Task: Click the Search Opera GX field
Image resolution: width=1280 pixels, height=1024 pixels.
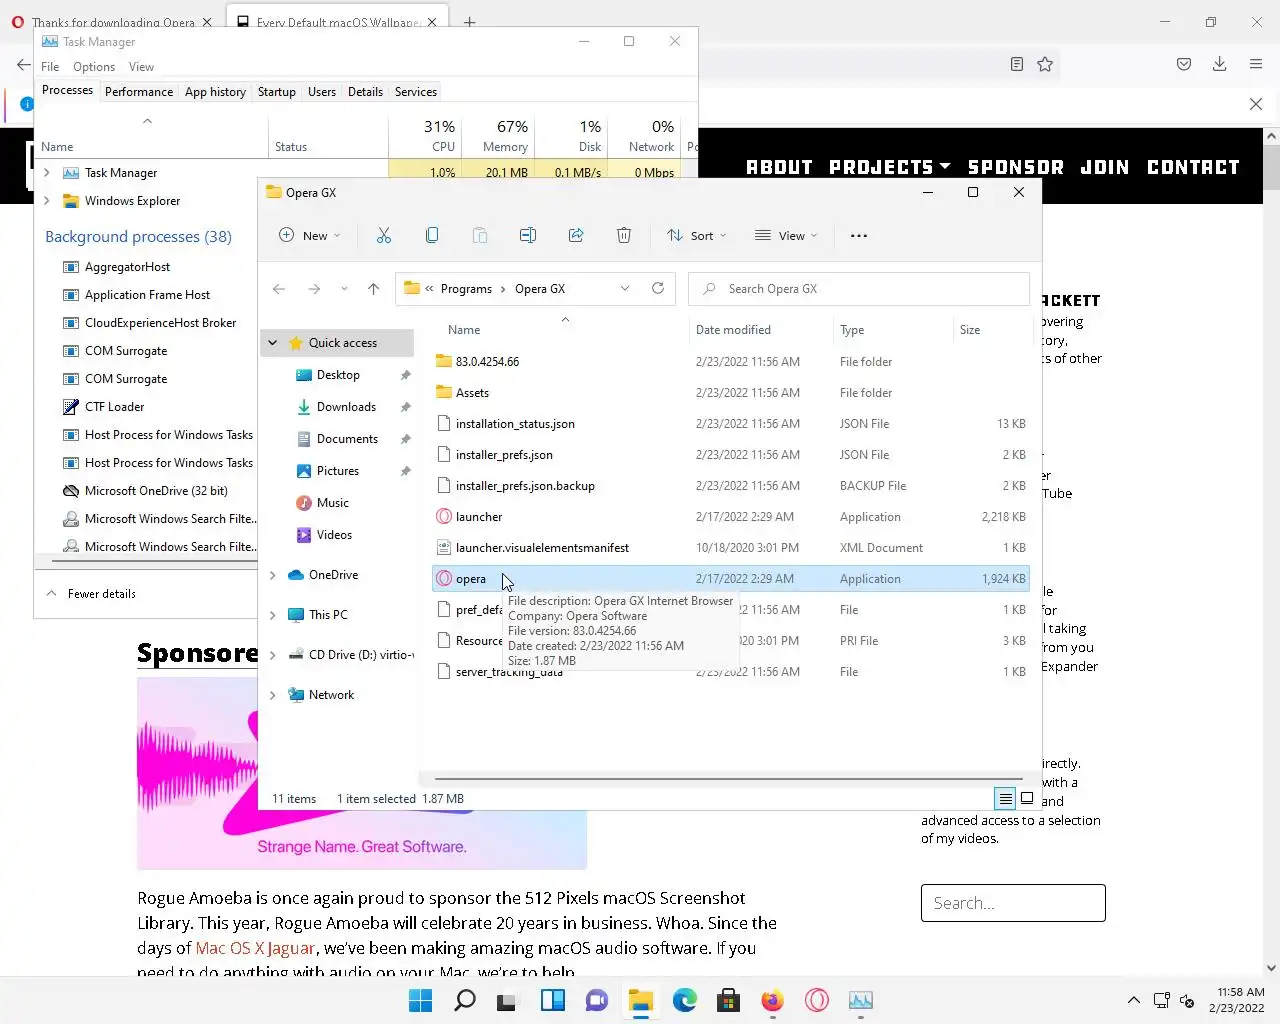Action: pos(859,289)
